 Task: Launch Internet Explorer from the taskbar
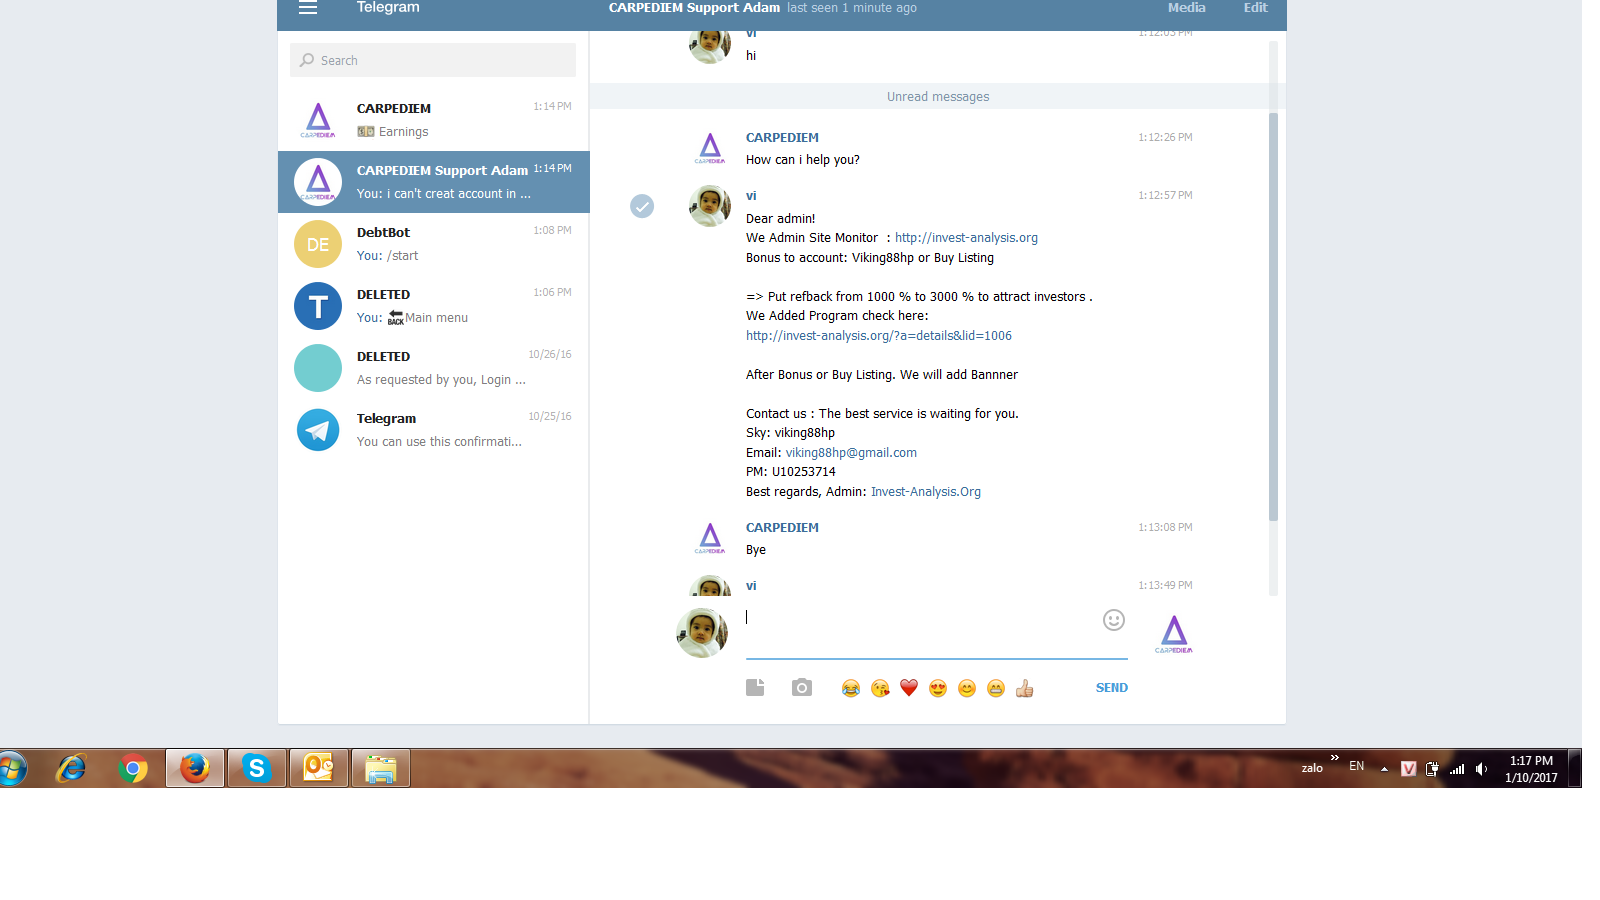pos(71,768)
